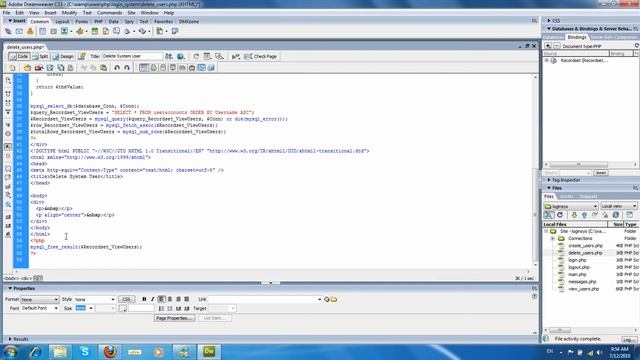Toggle Align Center in Properties
The image size is (640, 360).
(x=170, y=299)
